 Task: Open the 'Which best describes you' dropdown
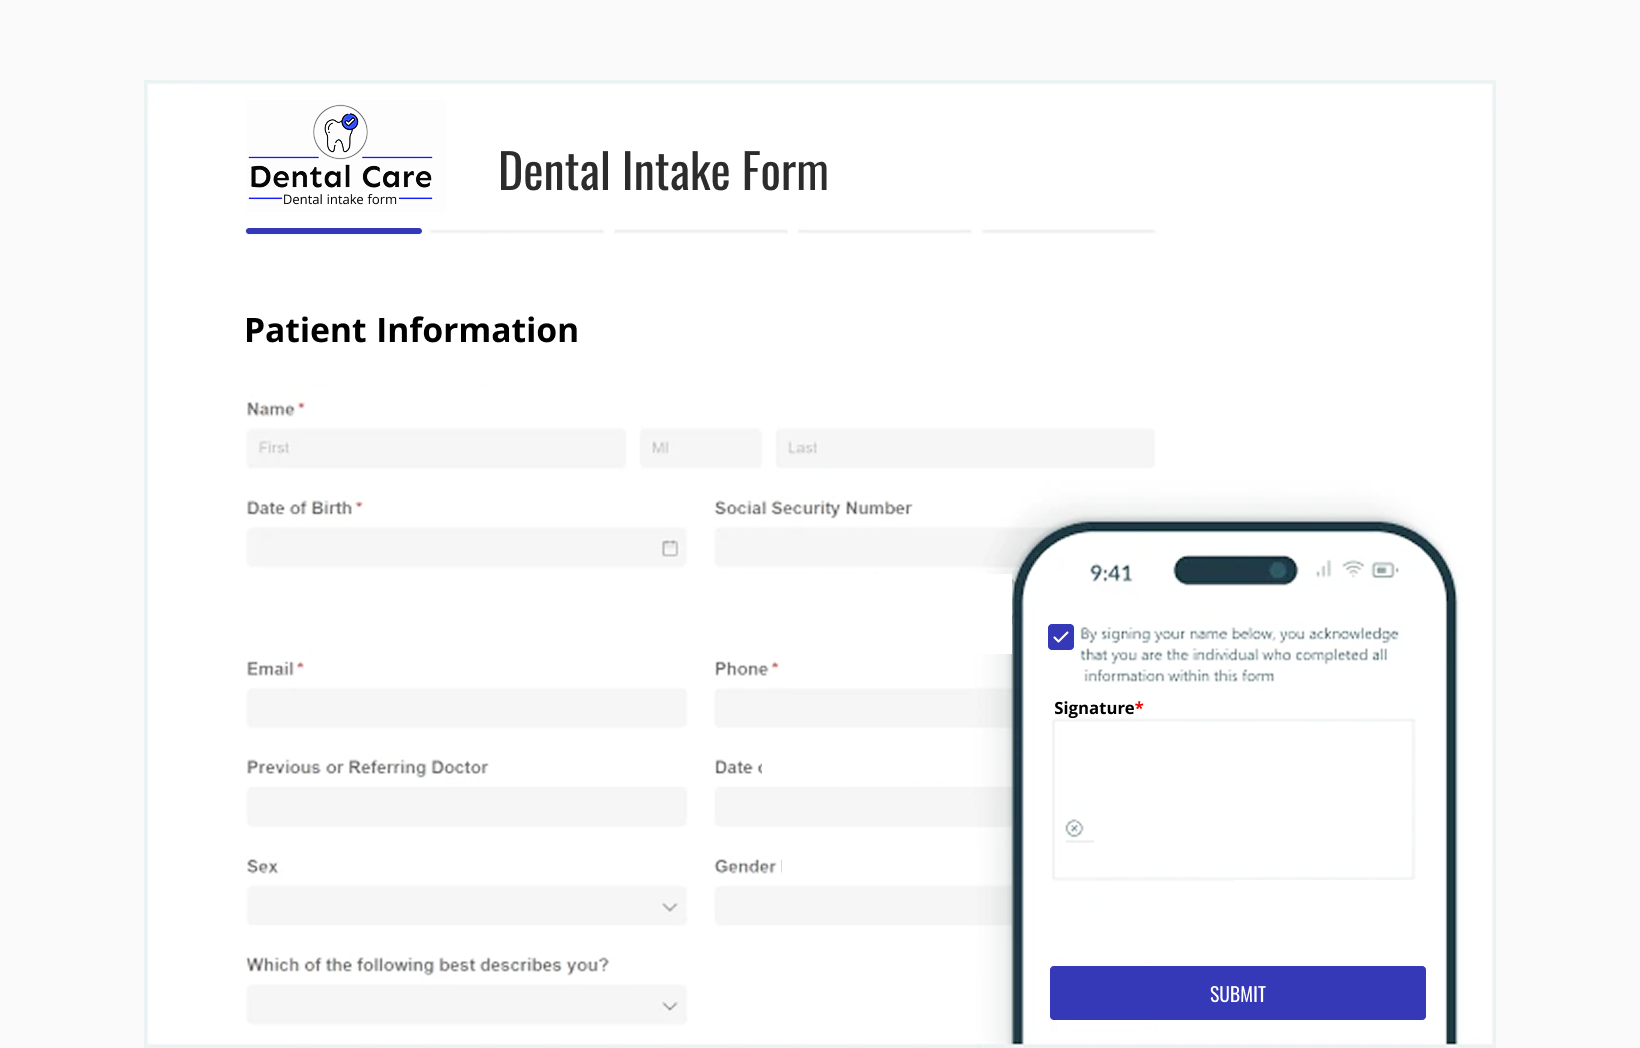coord(466,1005)
